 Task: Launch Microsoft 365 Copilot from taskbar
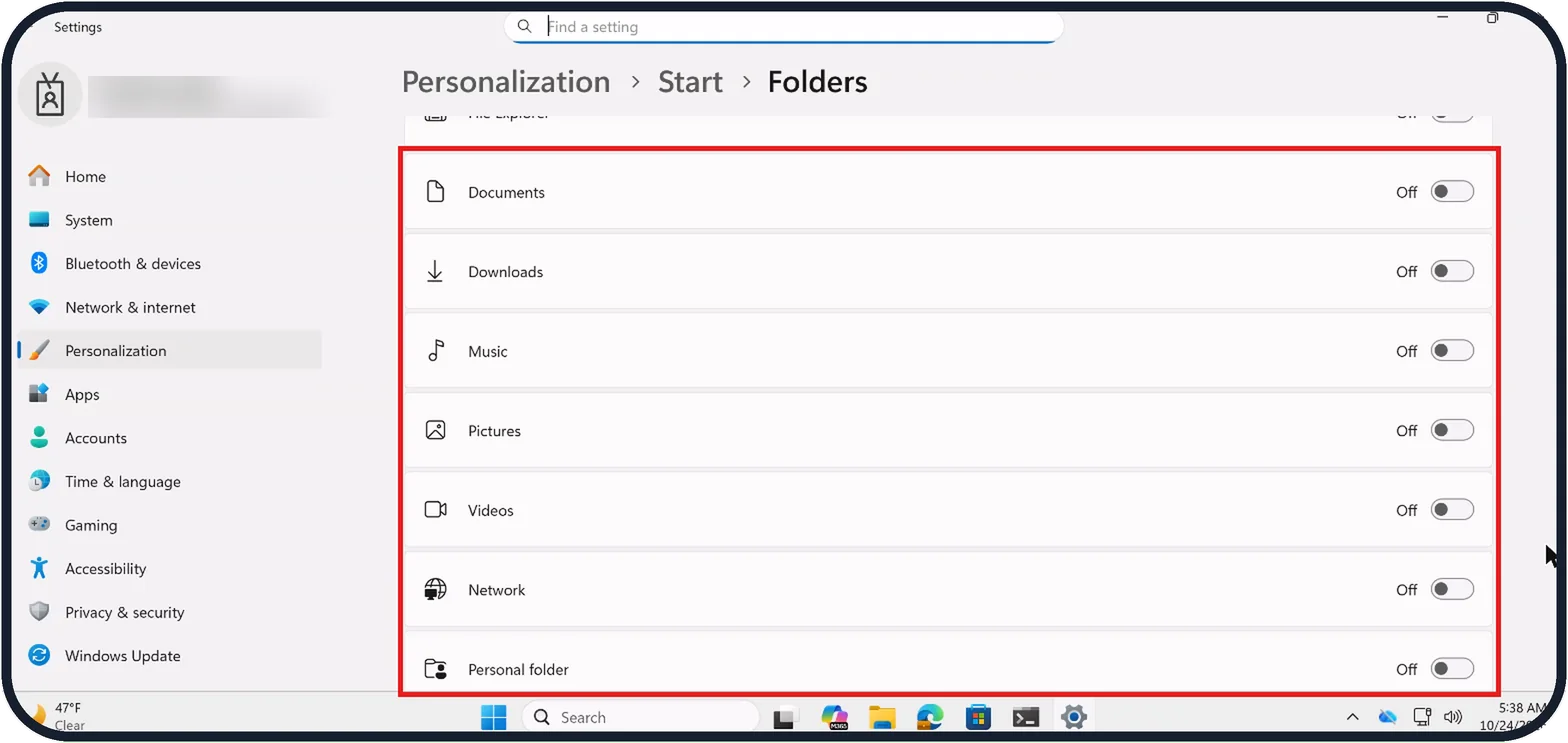coord(834,717)
